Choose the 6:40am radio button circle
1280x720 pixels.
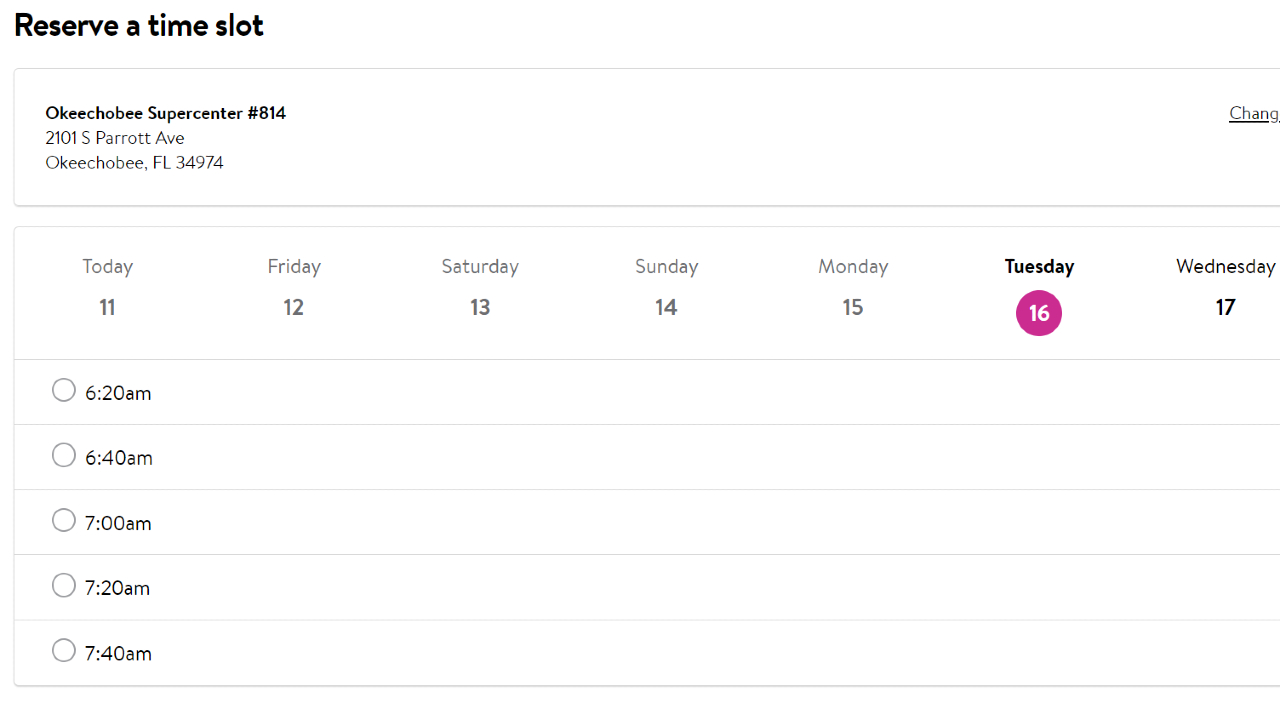point(64,455)
